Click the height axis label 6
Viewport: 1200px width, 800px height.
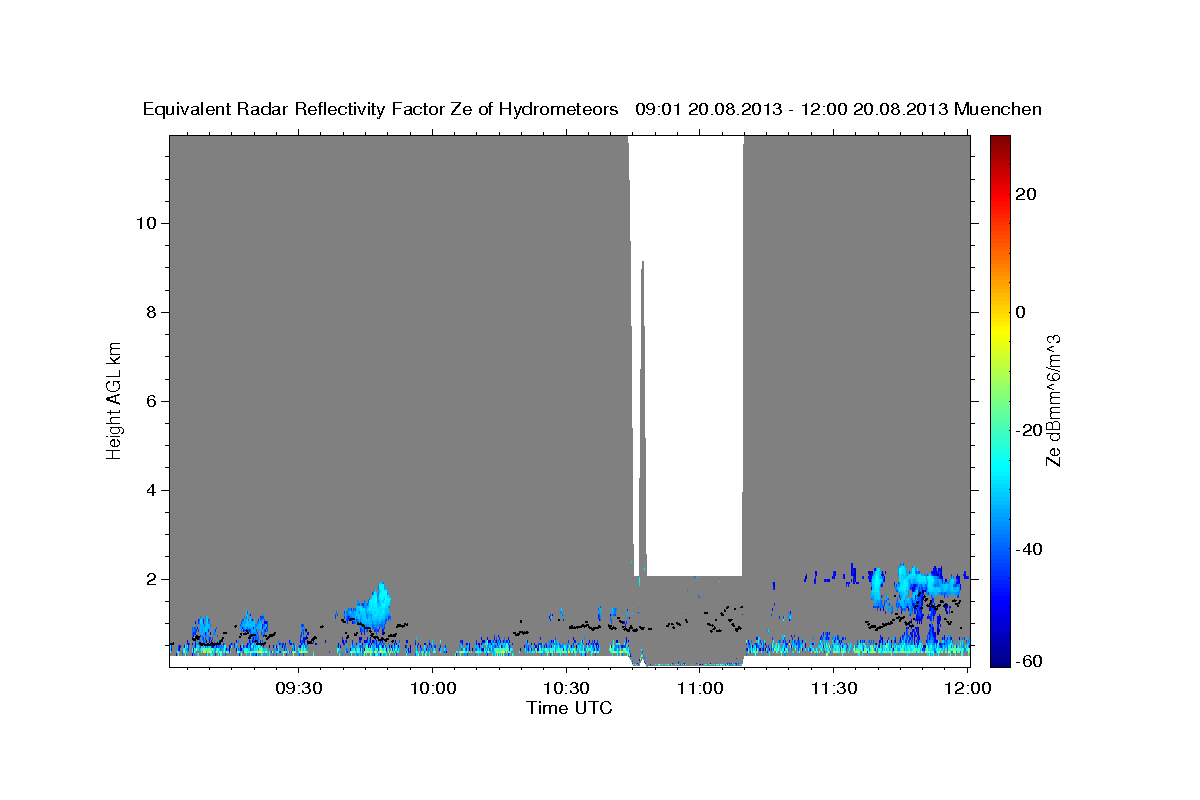tap(153, 401)
